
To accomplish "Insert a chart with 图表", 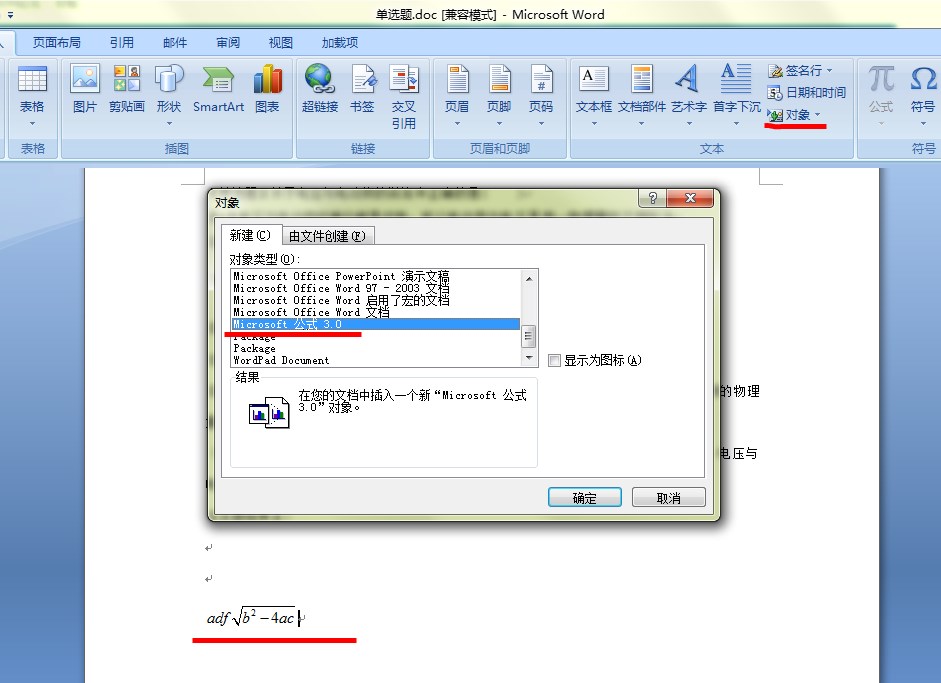I will (267, 79).
